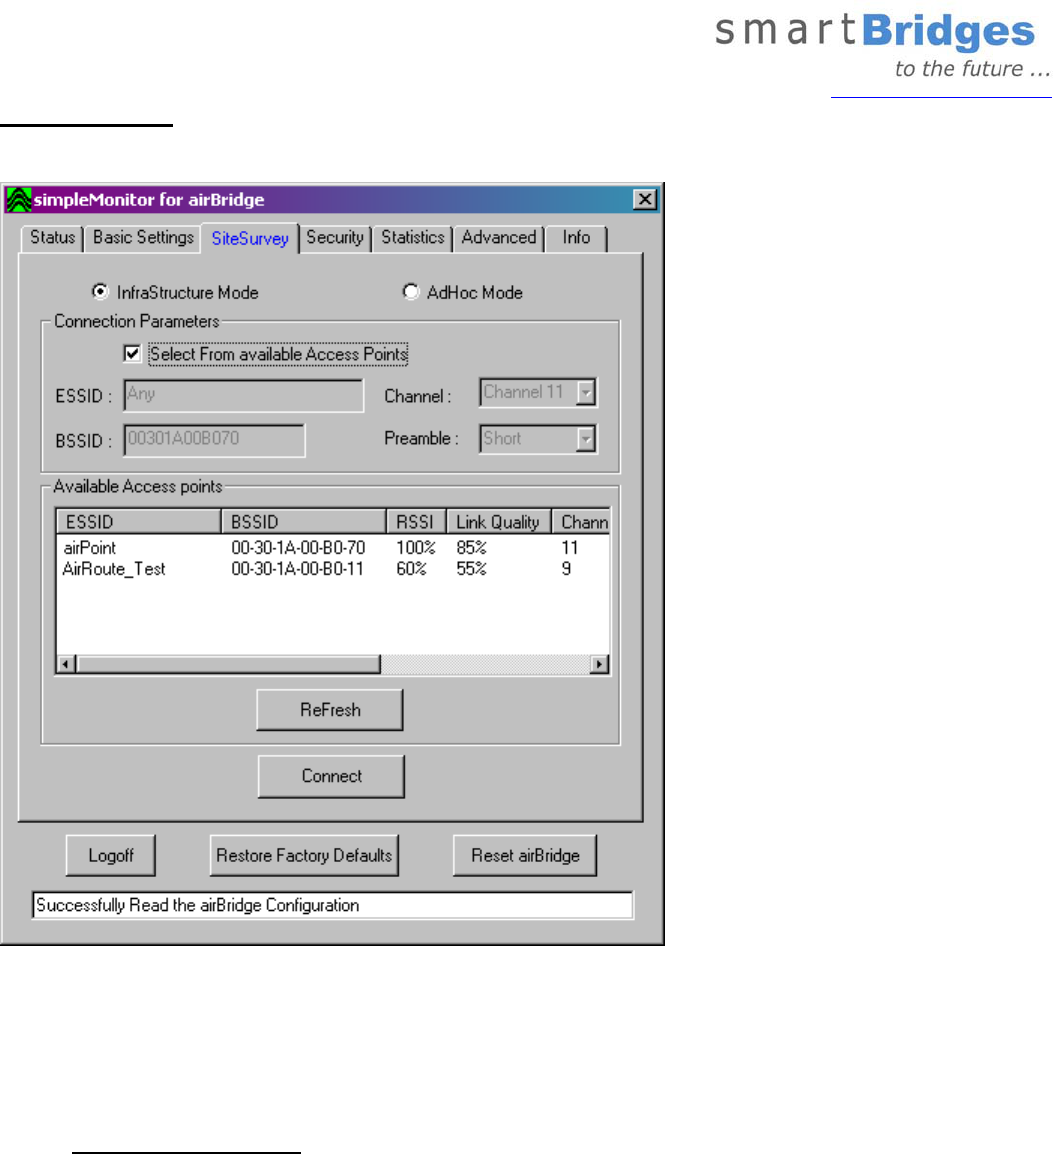1053x1154 pixels.
Task: Click the list's right scroll arrow
Action: click(x=600, y=665)
